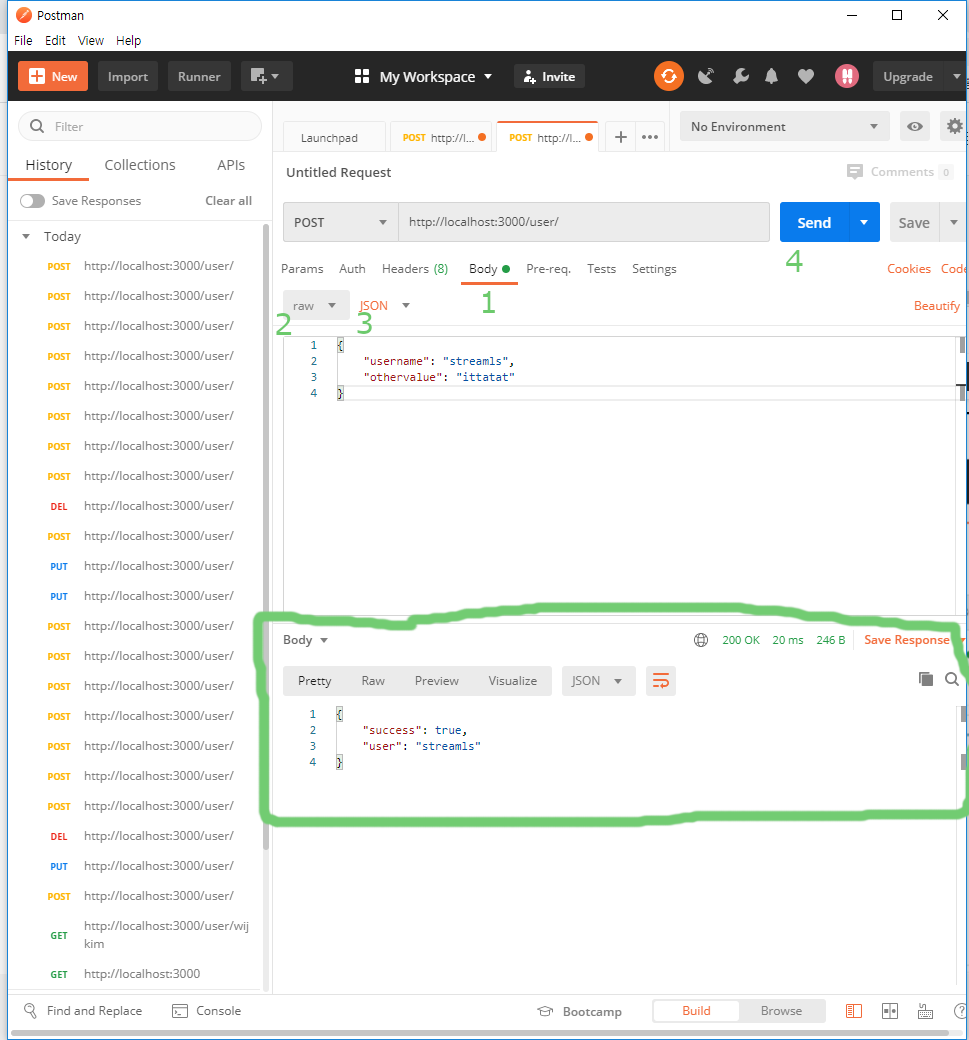
Task: Toggle the Save Responses switch
Action: click(x=32, y=201)
